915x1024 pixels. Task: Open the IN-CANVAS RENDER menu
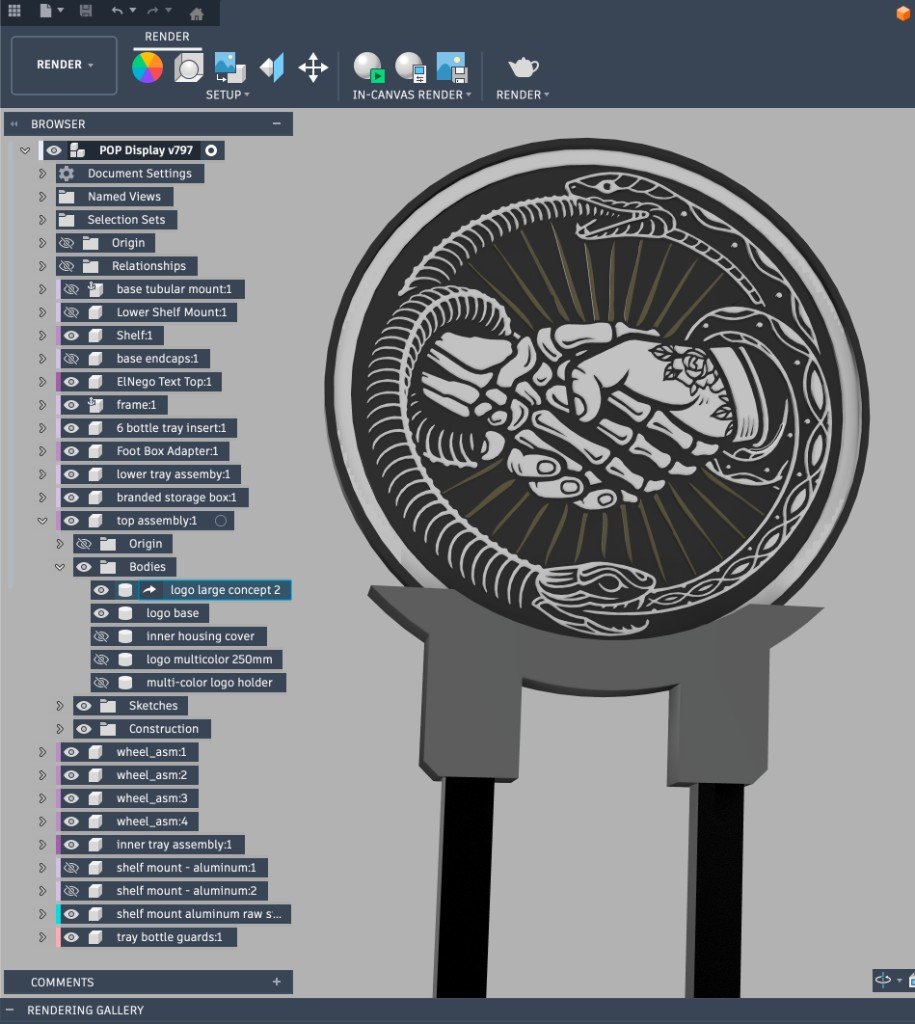(x=413, y=95)
